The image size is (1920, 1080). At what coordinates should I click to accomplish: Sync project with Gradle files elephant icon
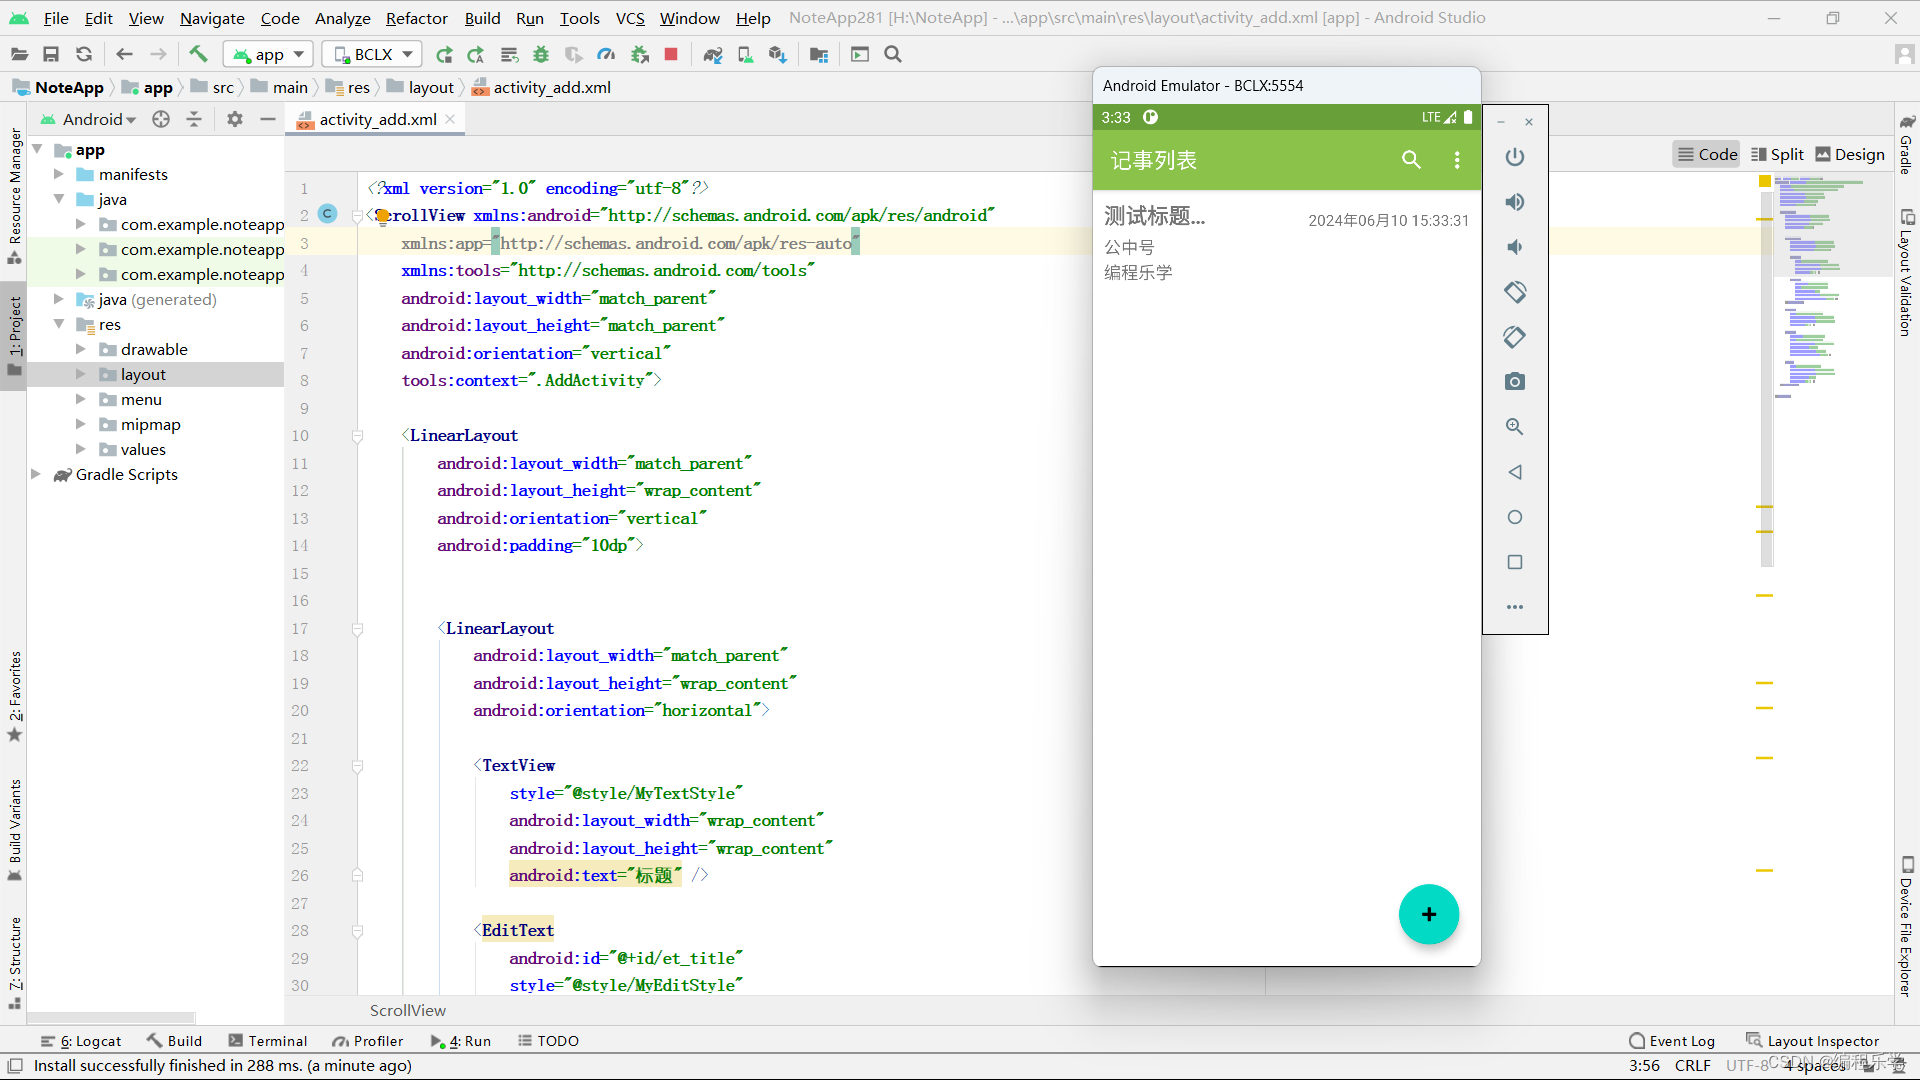coord(713,54)
